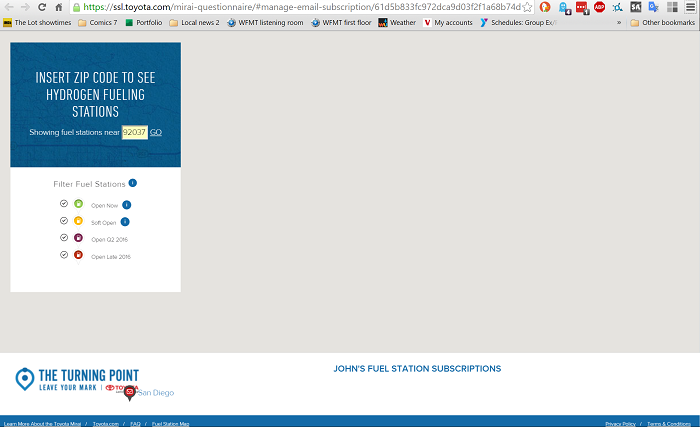Show hidden bookmarks with the overflow chevron
Image resolution: width=700 pixels, height=427 pixels.
(x=618, y=22)
